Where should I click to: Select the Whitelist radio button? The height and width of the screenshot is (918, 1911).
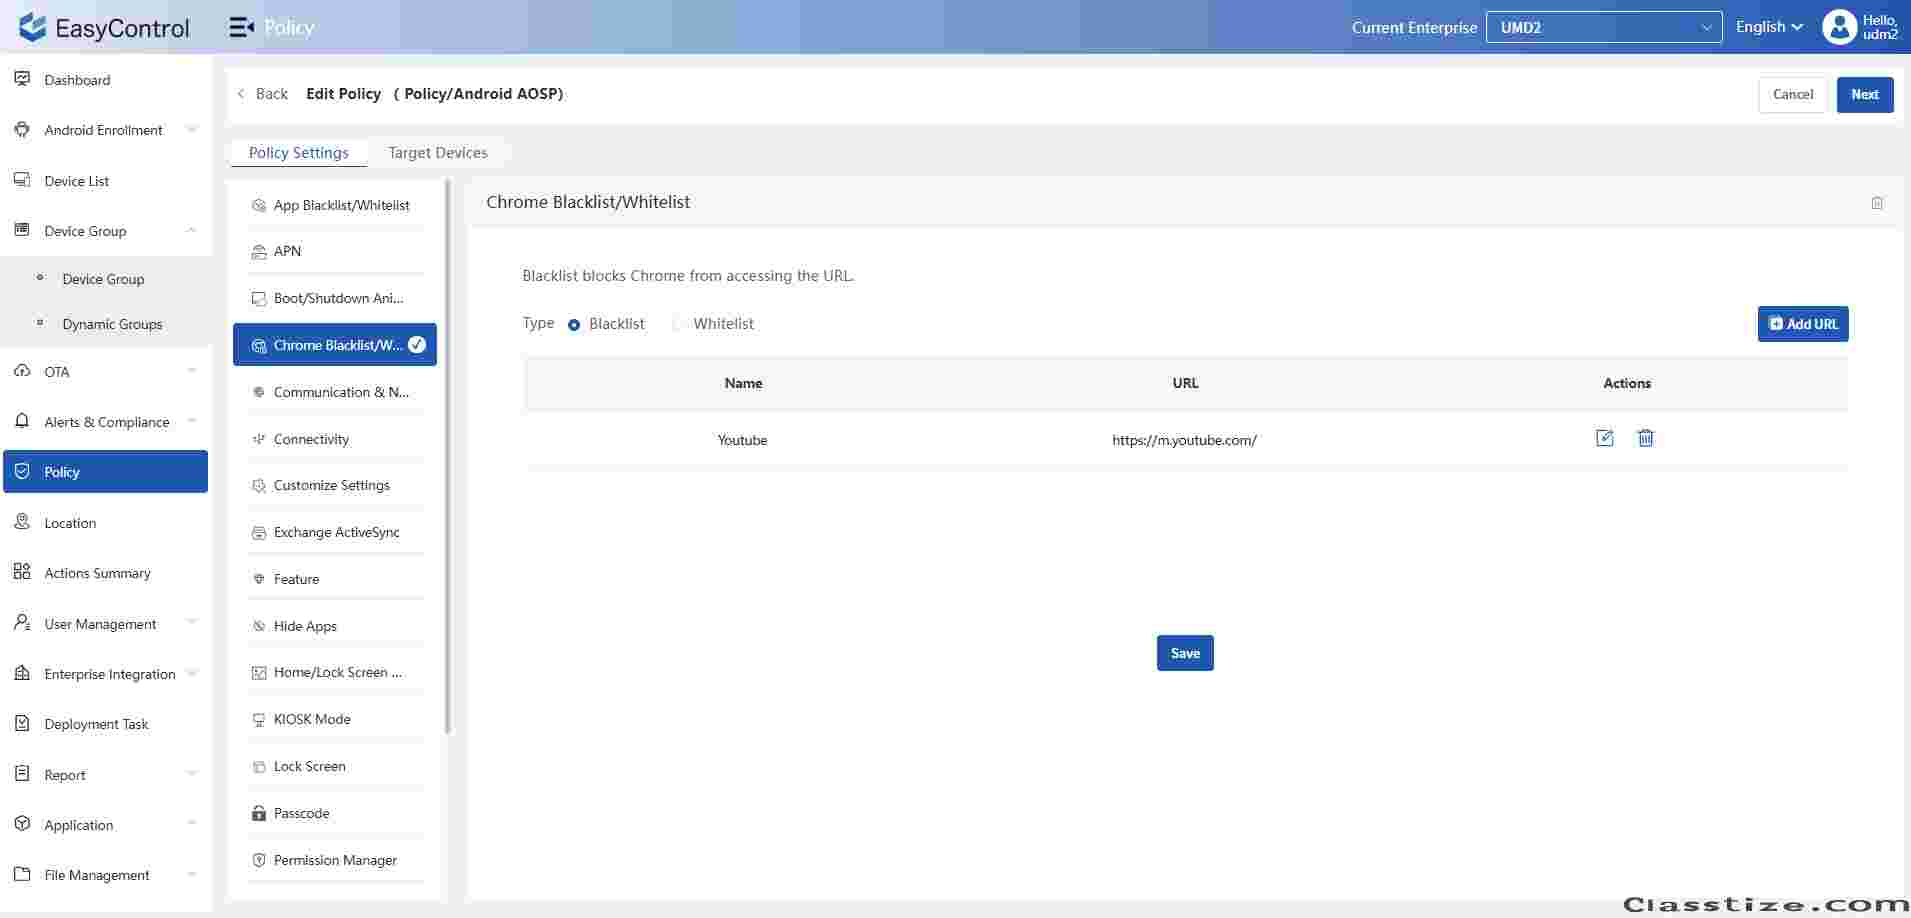point(679,324)
